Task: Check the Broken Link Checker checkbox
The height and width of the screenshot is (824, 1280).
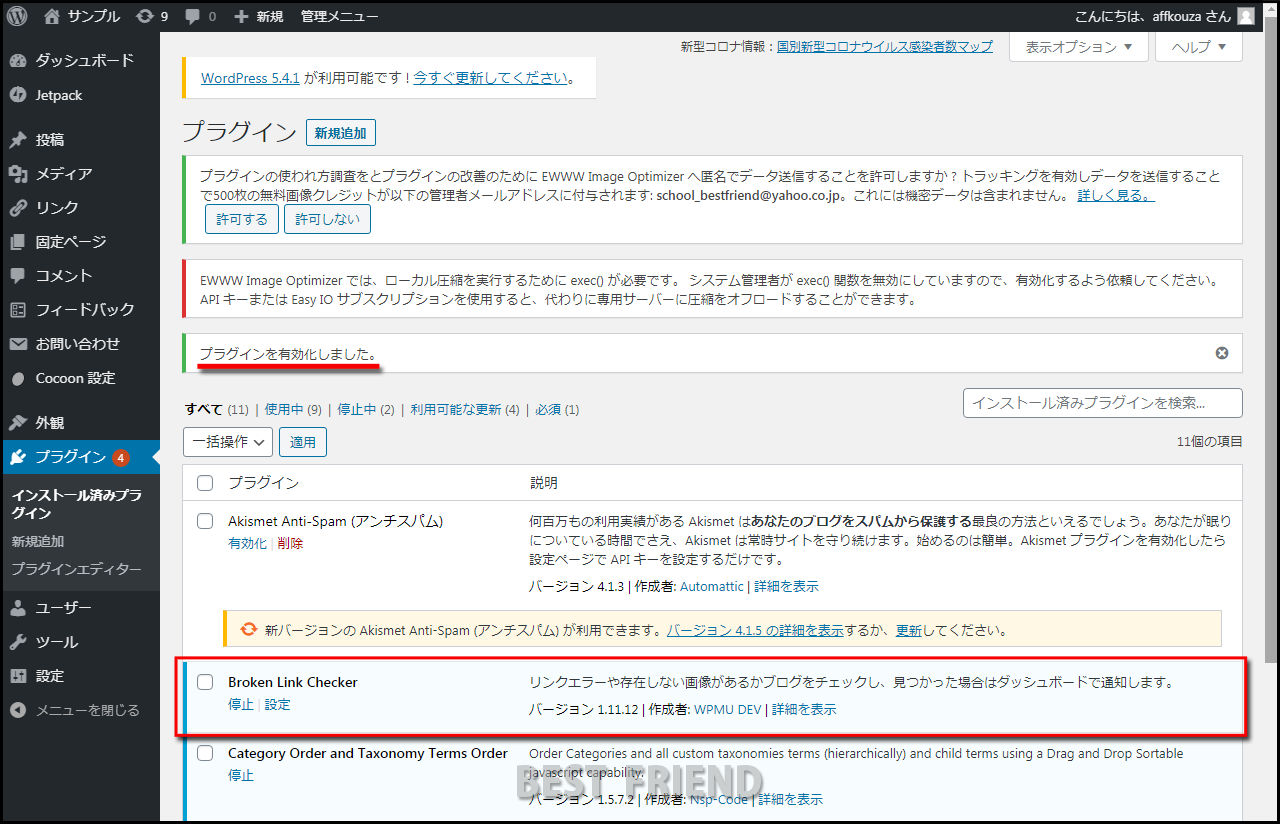Action: coord(205,682)
